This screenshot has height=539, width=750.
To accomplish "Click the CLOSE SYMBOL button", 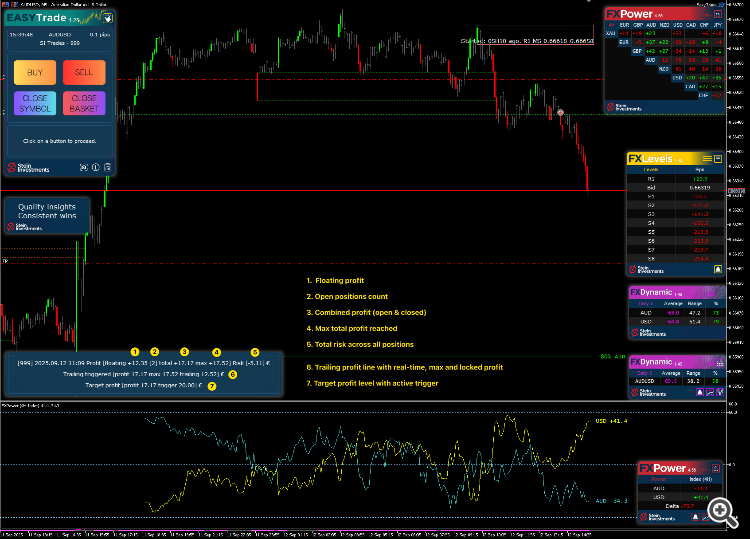I will [35, 103].
